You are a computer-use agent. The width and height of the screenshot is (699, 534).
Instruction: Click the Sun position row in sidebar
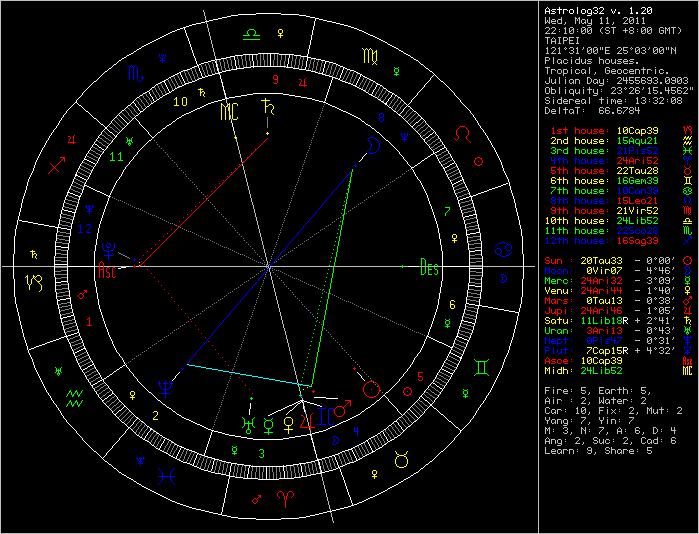(x=612, y=259)
